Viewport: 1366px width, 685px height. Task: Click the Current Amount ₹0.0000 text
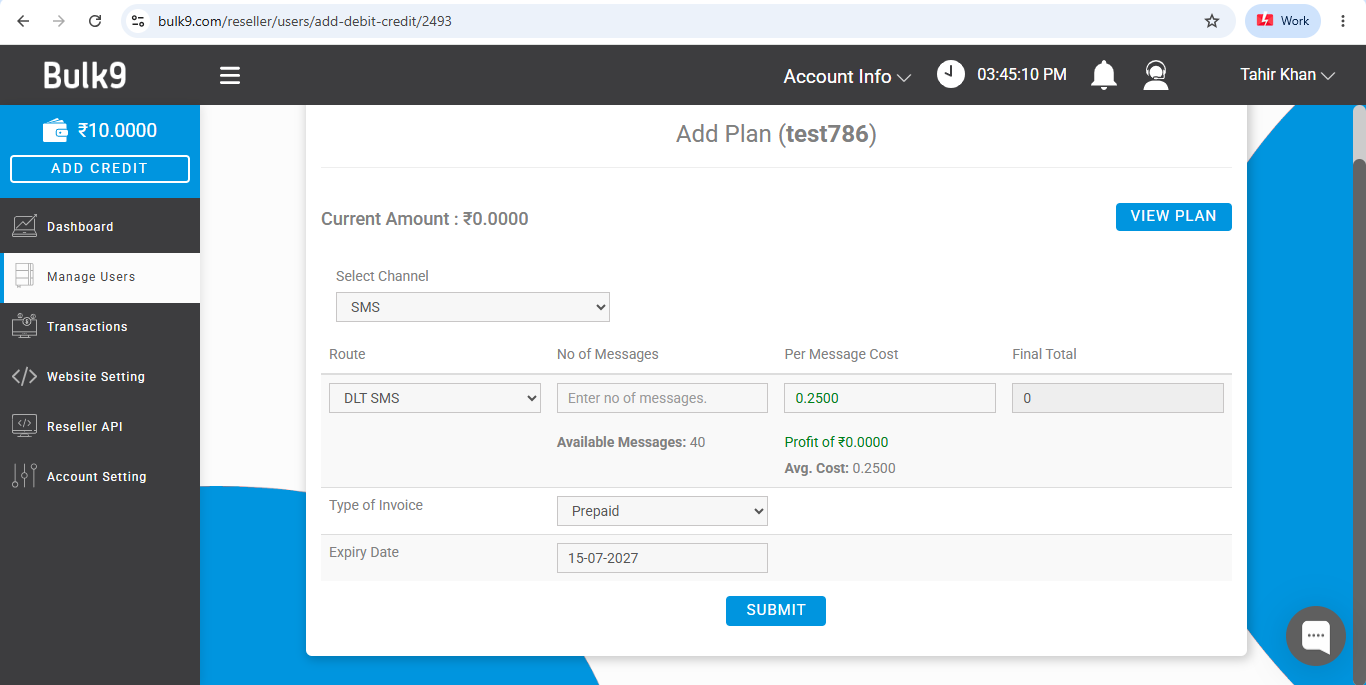pos(425,219)
